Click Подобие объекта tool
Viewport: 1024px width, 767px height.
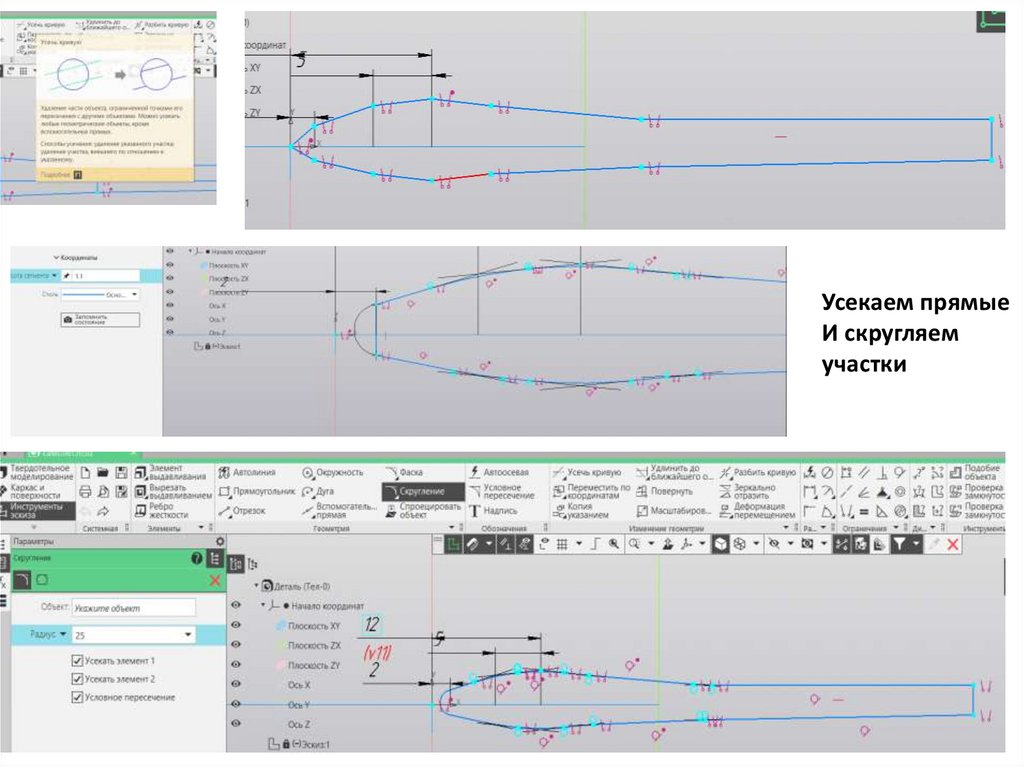tap(976, 472)
